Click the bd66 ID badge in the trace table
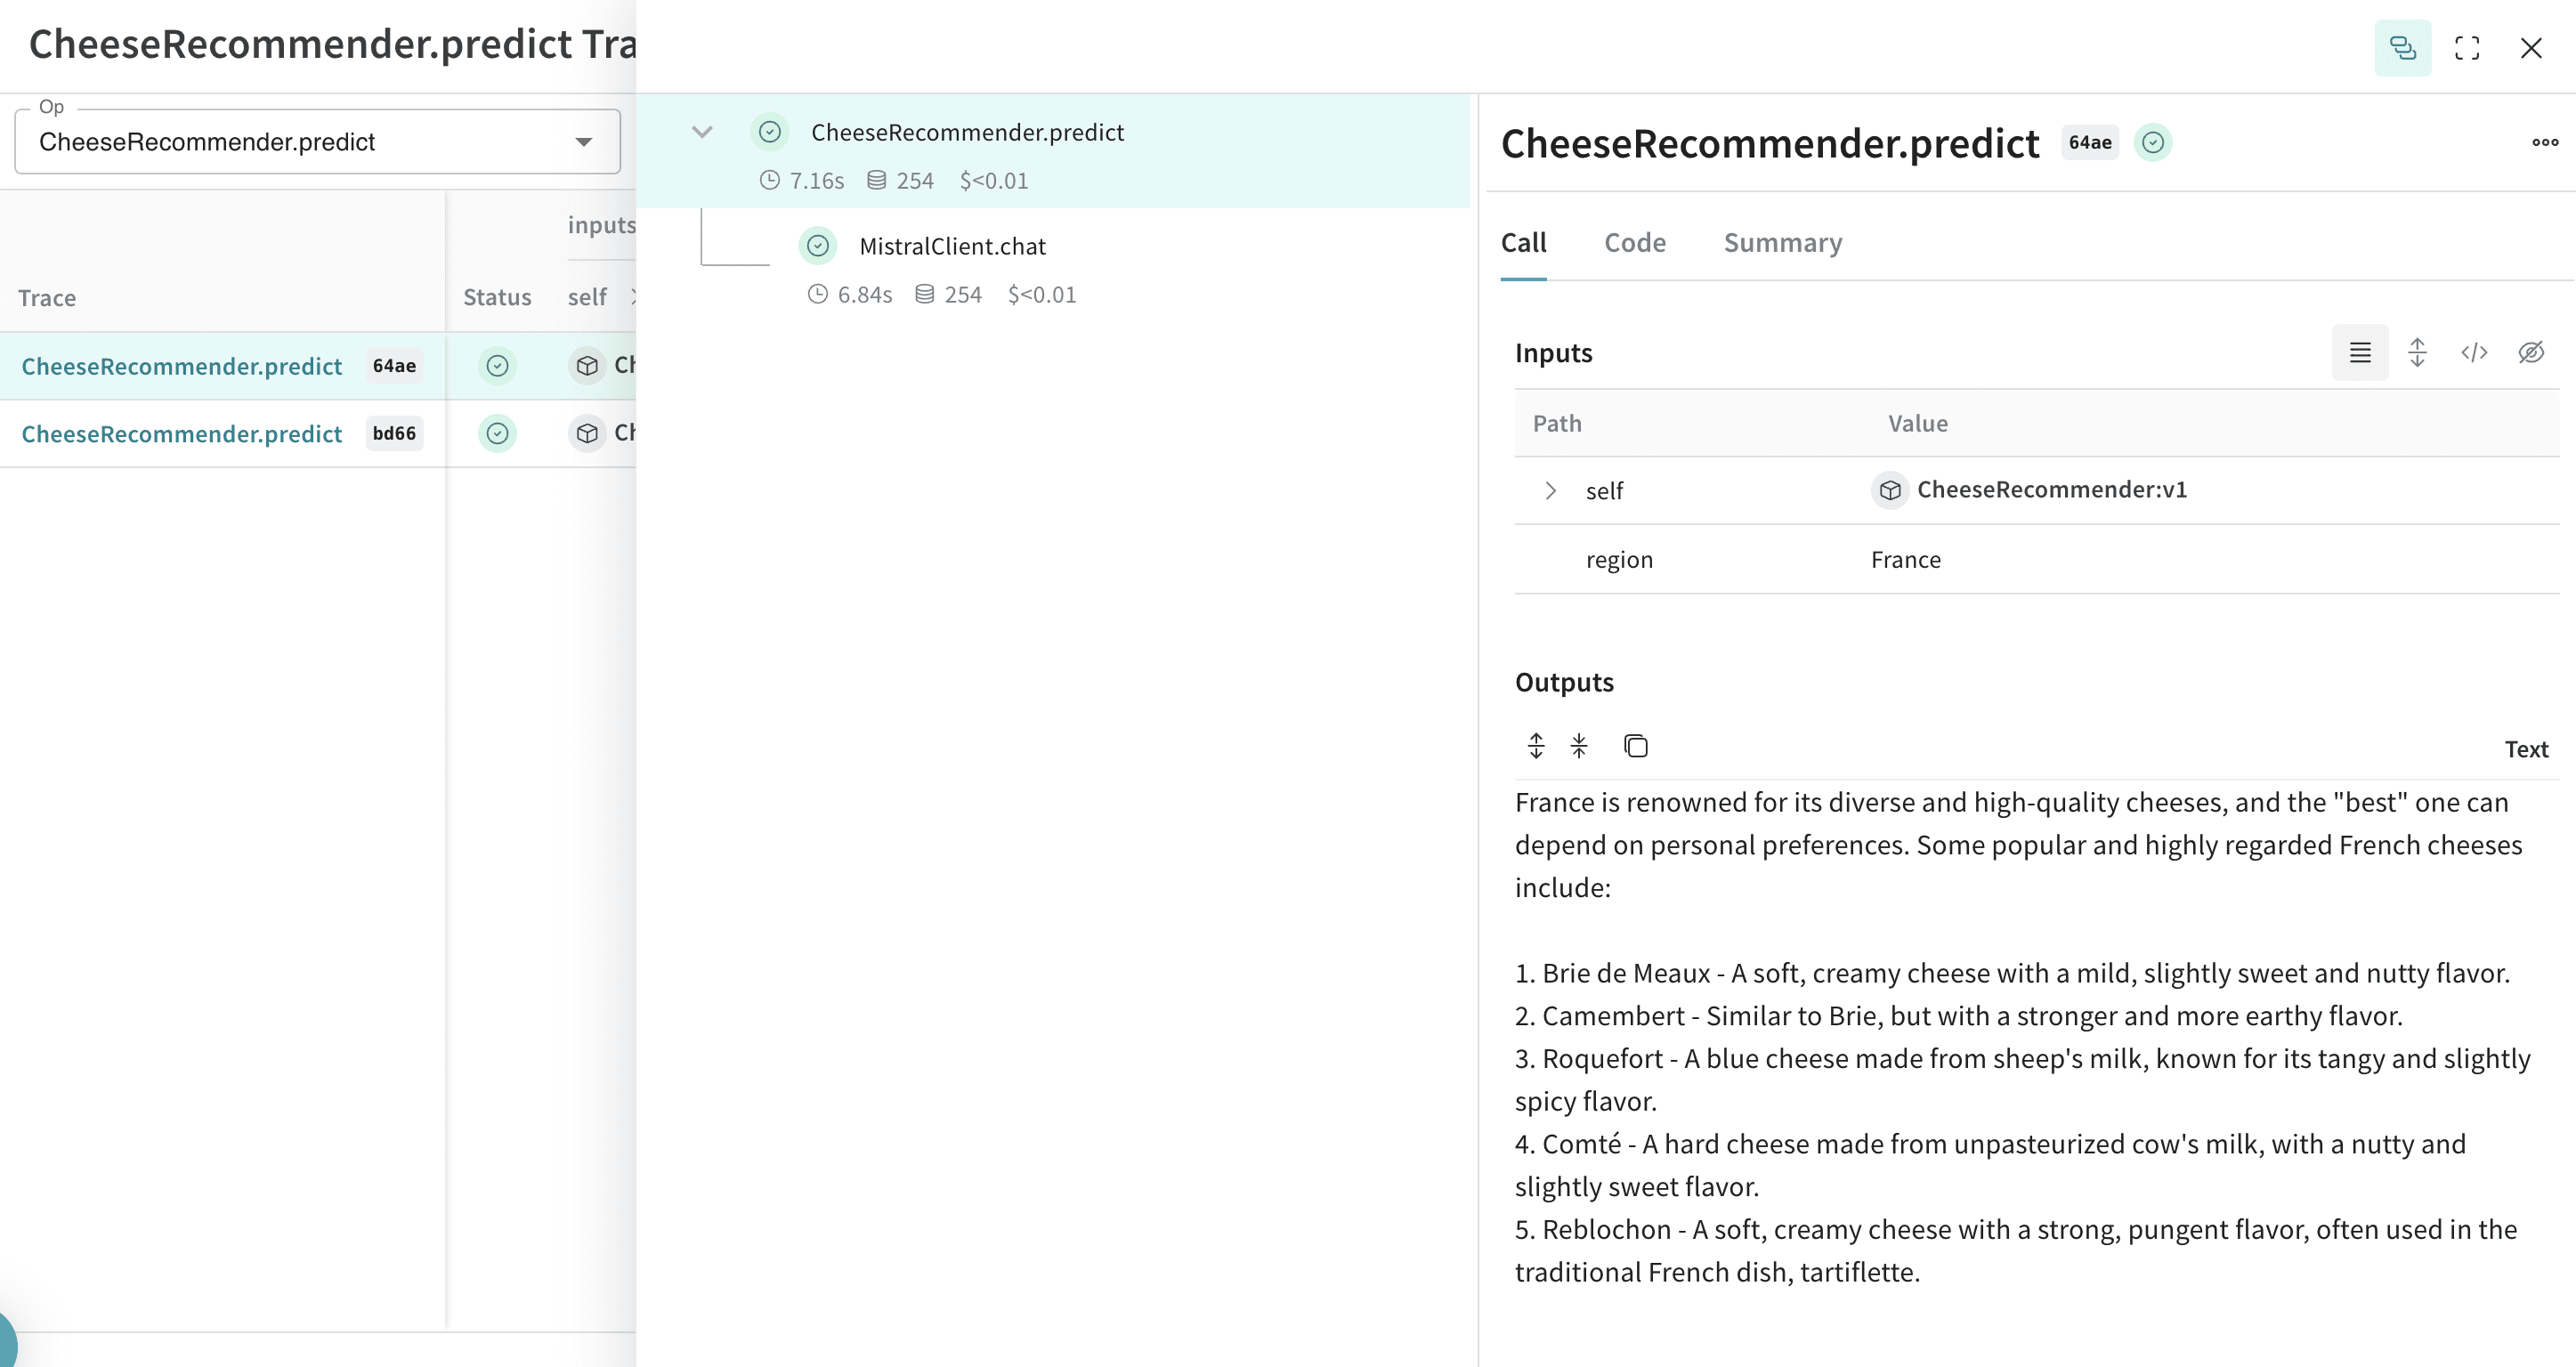The width and height of the screenshot is (2576, 1367). [x=394, y=434]
